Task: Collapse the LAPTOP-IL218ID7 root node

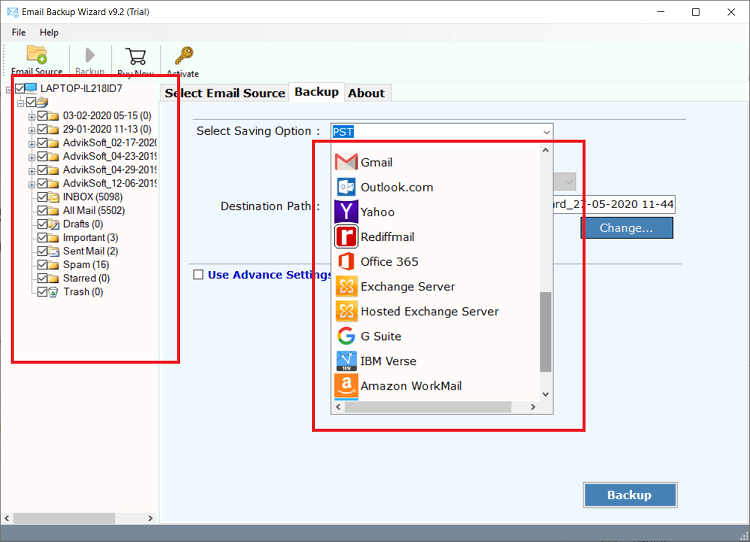Action: [9, 89]
